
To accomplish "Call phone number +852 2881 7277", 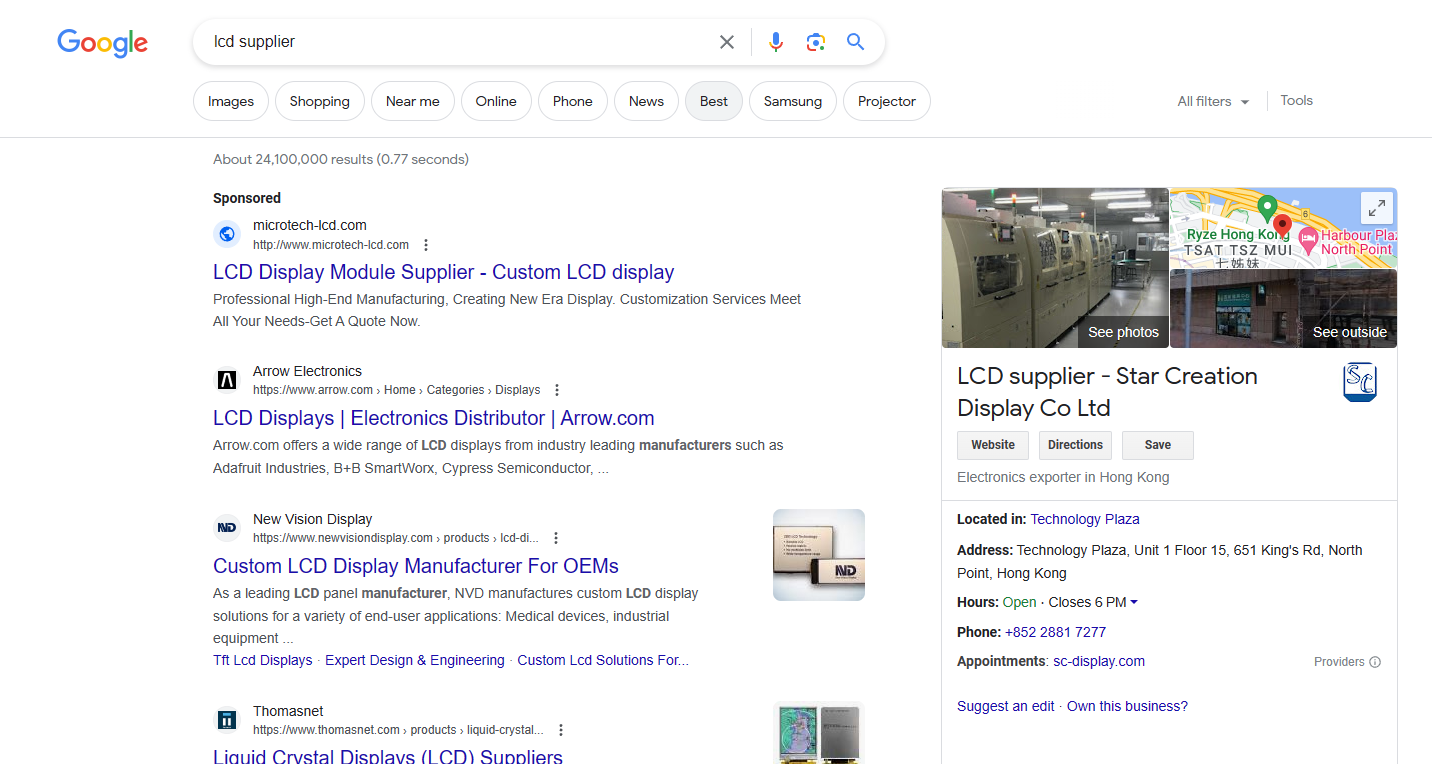I will [1055, 632].
